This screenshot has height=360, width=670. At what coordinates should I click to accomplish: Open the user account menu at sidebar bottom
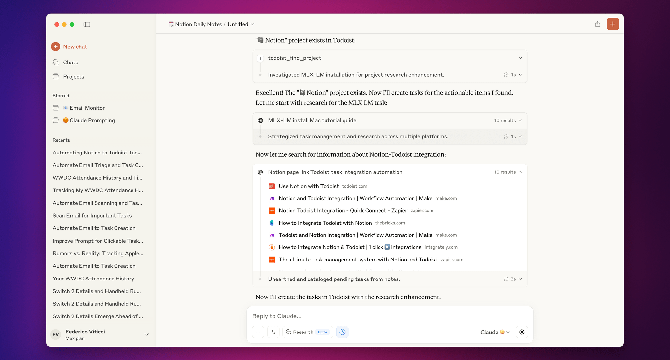coord(100,335)
